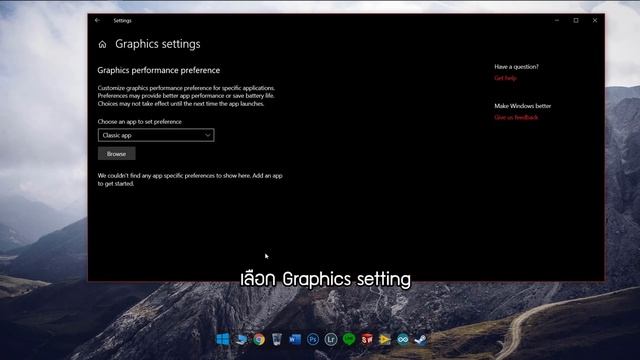640x360 pixels.
Task: Open the Give us feedback link
Action: (x=516, y=117)
